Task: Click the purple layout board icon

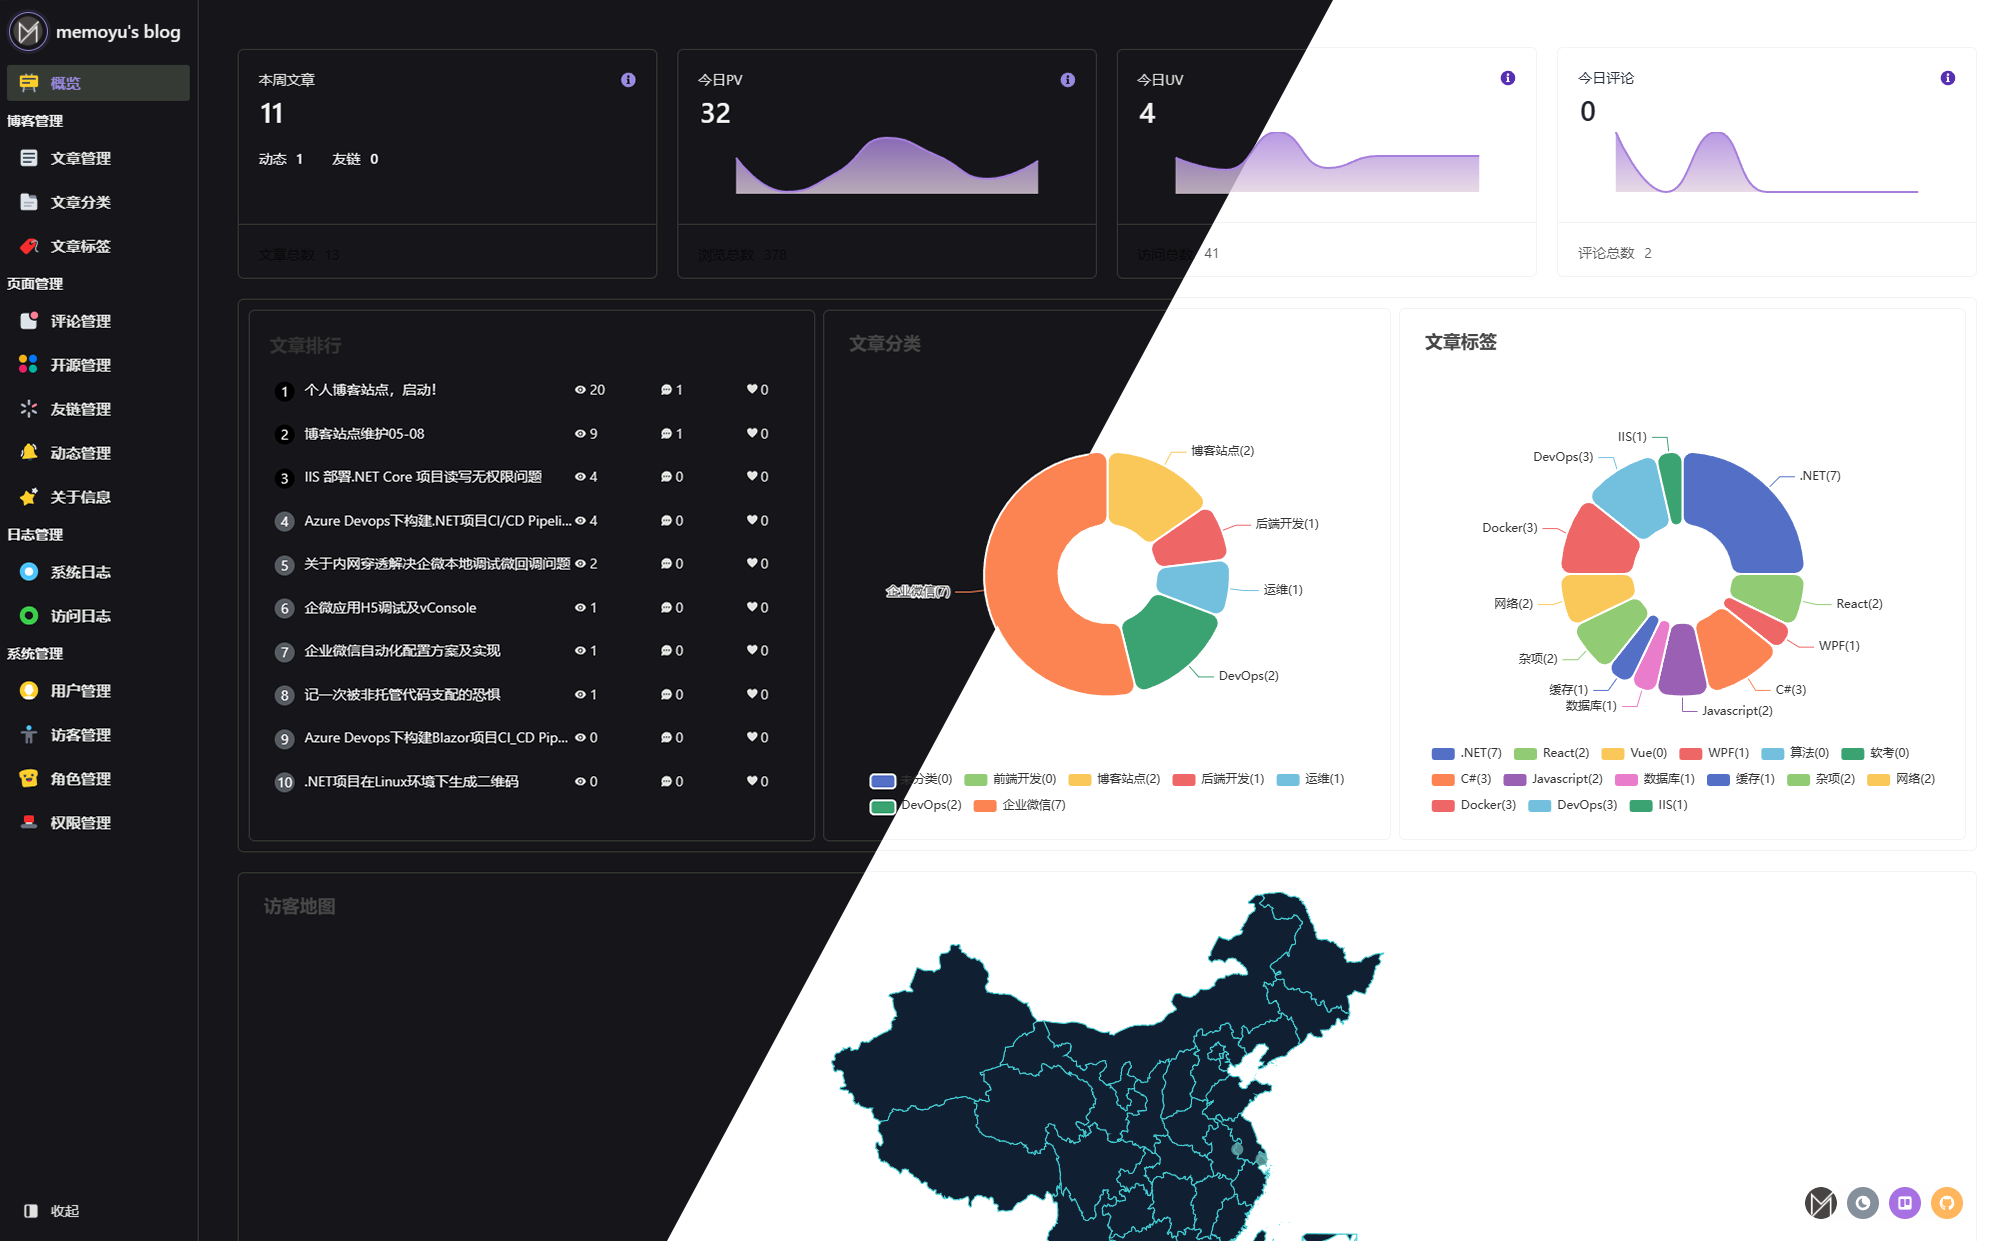Action: pos(1904,1202)
